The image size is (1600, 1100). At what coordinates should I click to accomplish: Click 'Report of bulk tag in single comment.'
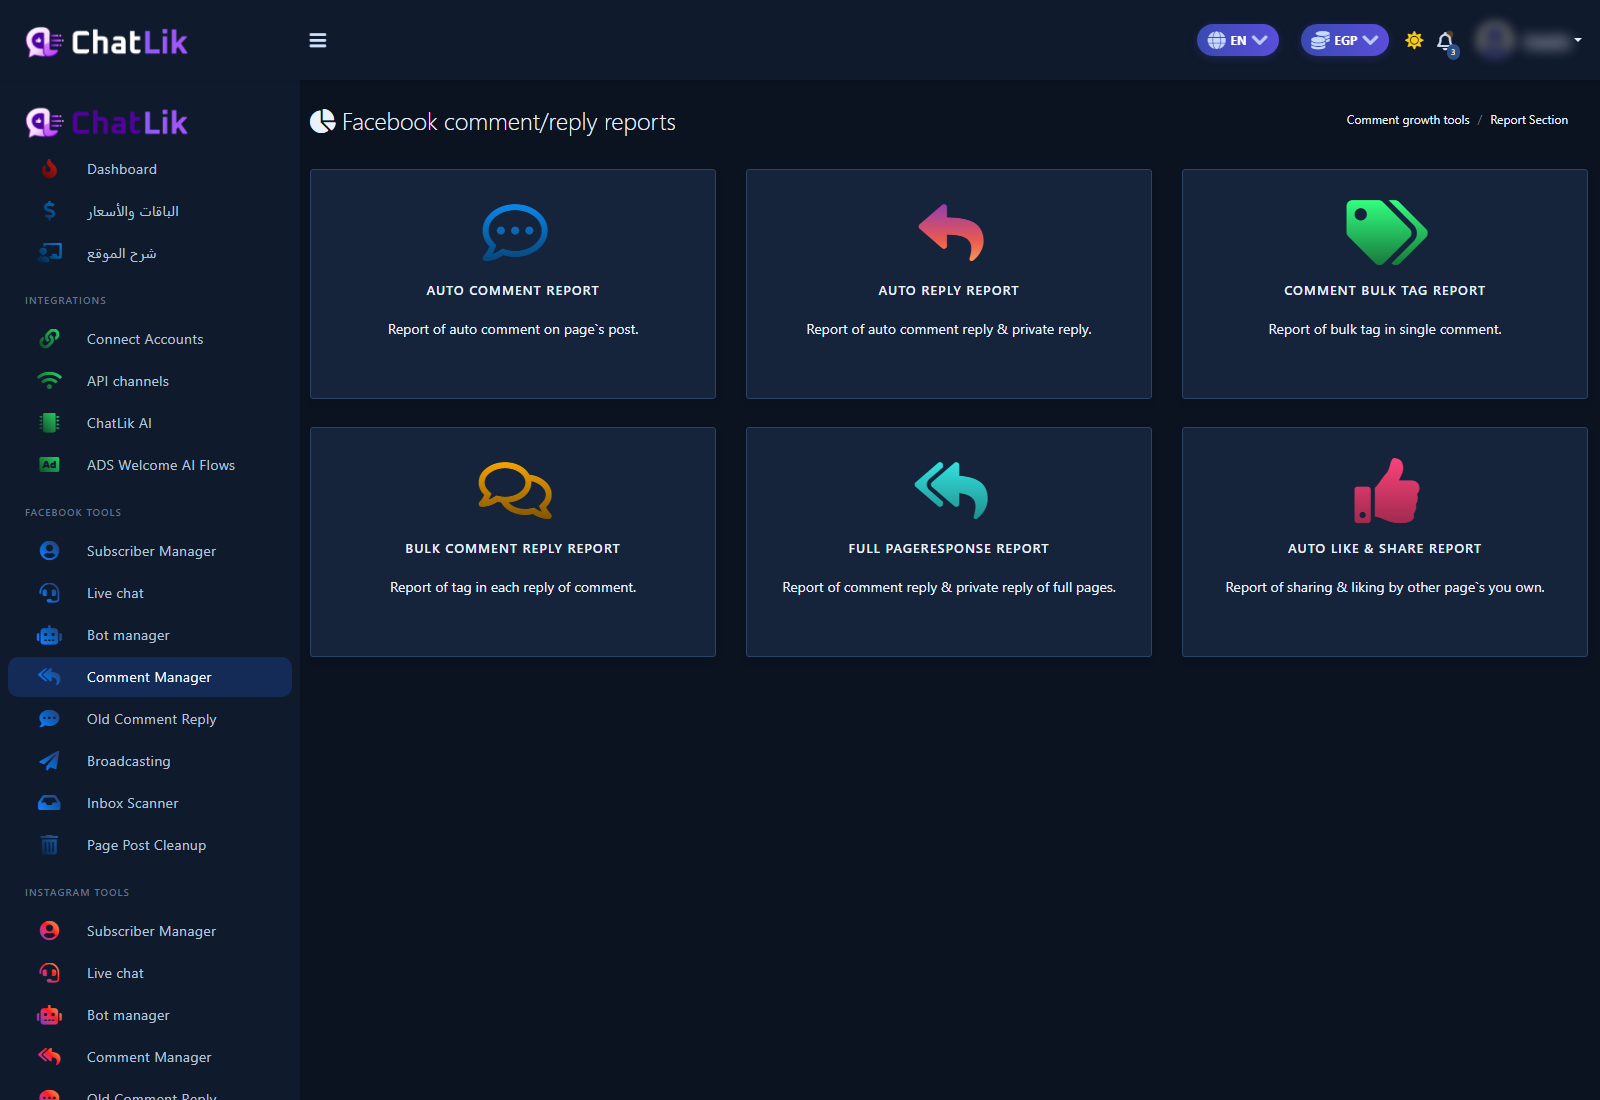click(1385, 330)
